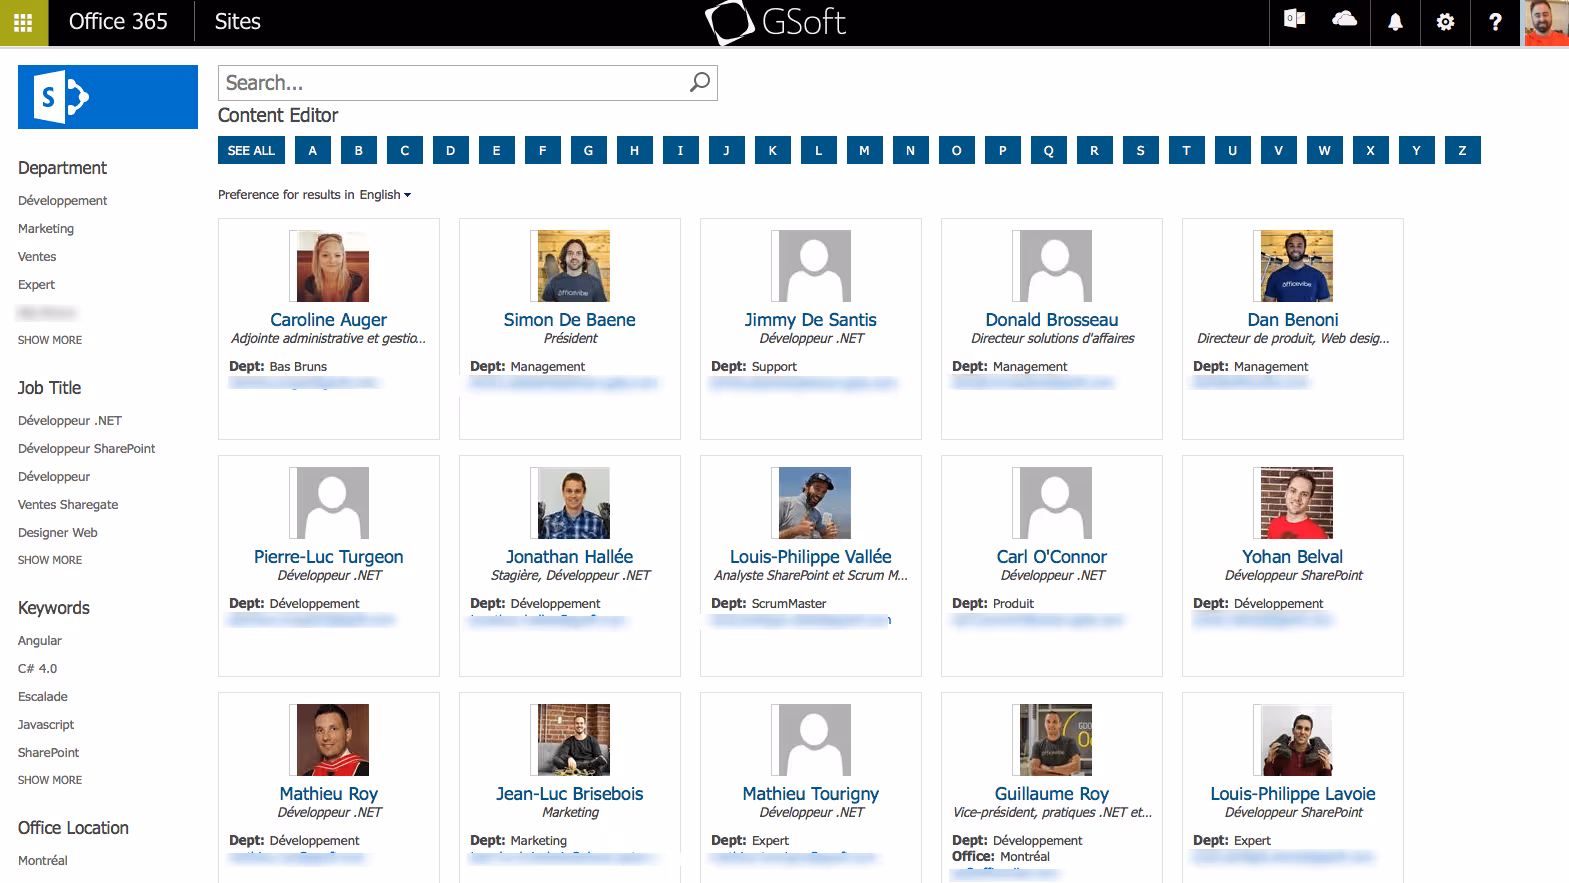
Task: Open Carl O'Connor's profile name link
Action: pos(1052,557)
